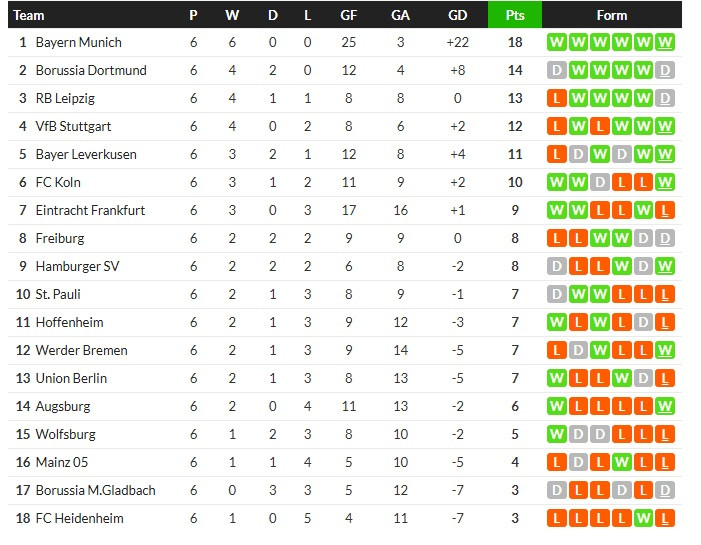Click the Werder Bremen team name
701x545 pixels.
click(81, 350)
